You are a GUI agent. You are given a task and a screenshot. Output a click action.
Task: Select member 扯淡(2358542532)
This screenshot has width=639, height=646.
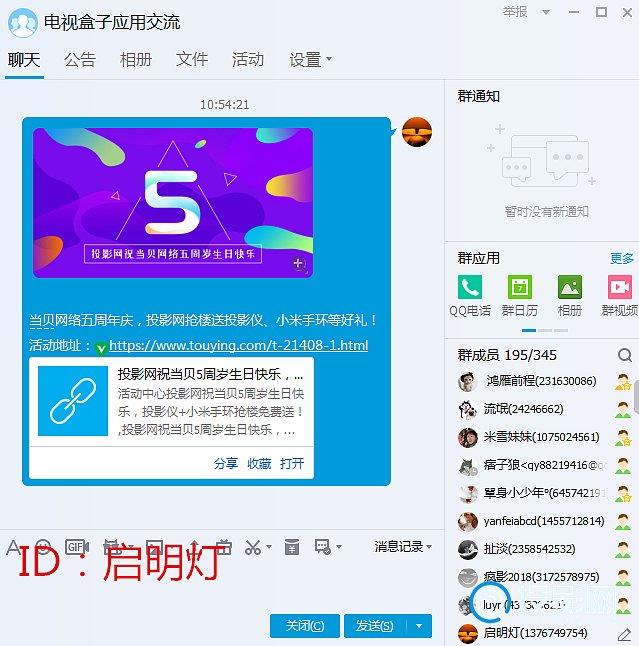click(x=544, y=550)
